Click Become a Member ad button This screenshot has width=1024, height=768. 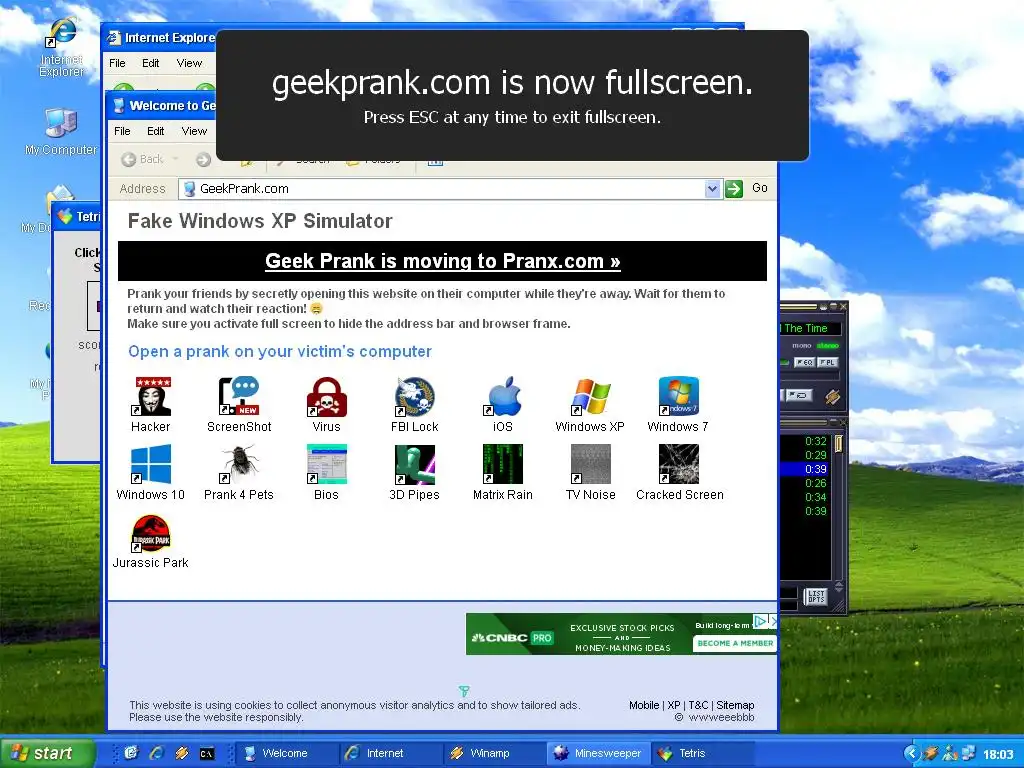pyautogui.click(x=735, y=643)
